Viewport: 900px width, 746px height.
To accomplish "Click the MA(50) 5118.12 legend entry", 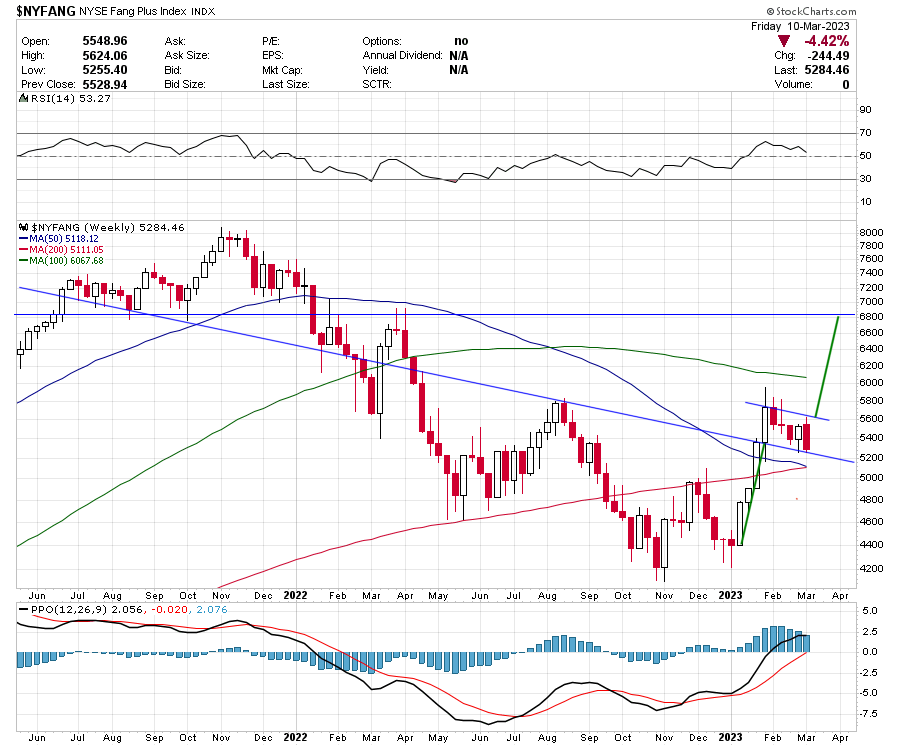I will pyautogui.click(x=59, y=239).
